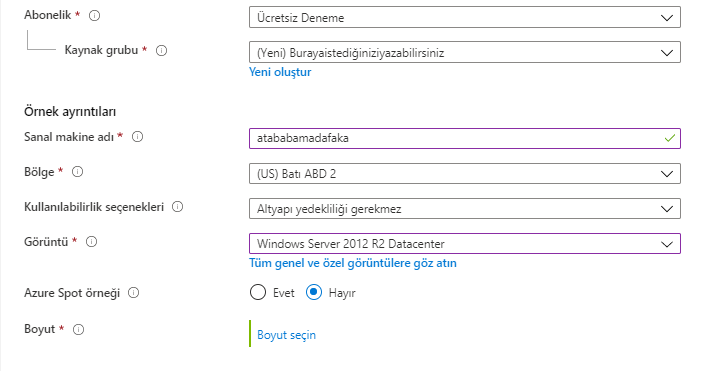Click the info icon next to Görüntü

pos(91,242)
